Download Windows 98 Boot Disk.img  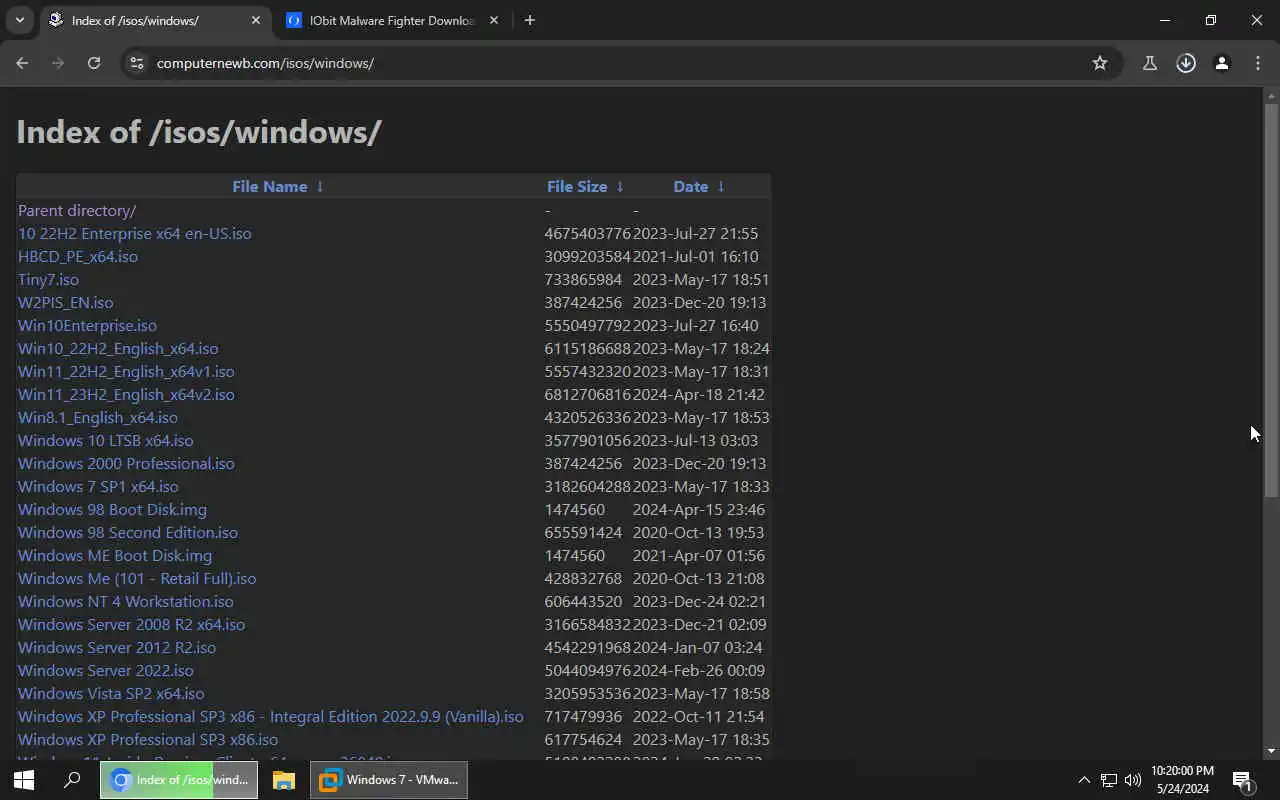pos(112,509)
